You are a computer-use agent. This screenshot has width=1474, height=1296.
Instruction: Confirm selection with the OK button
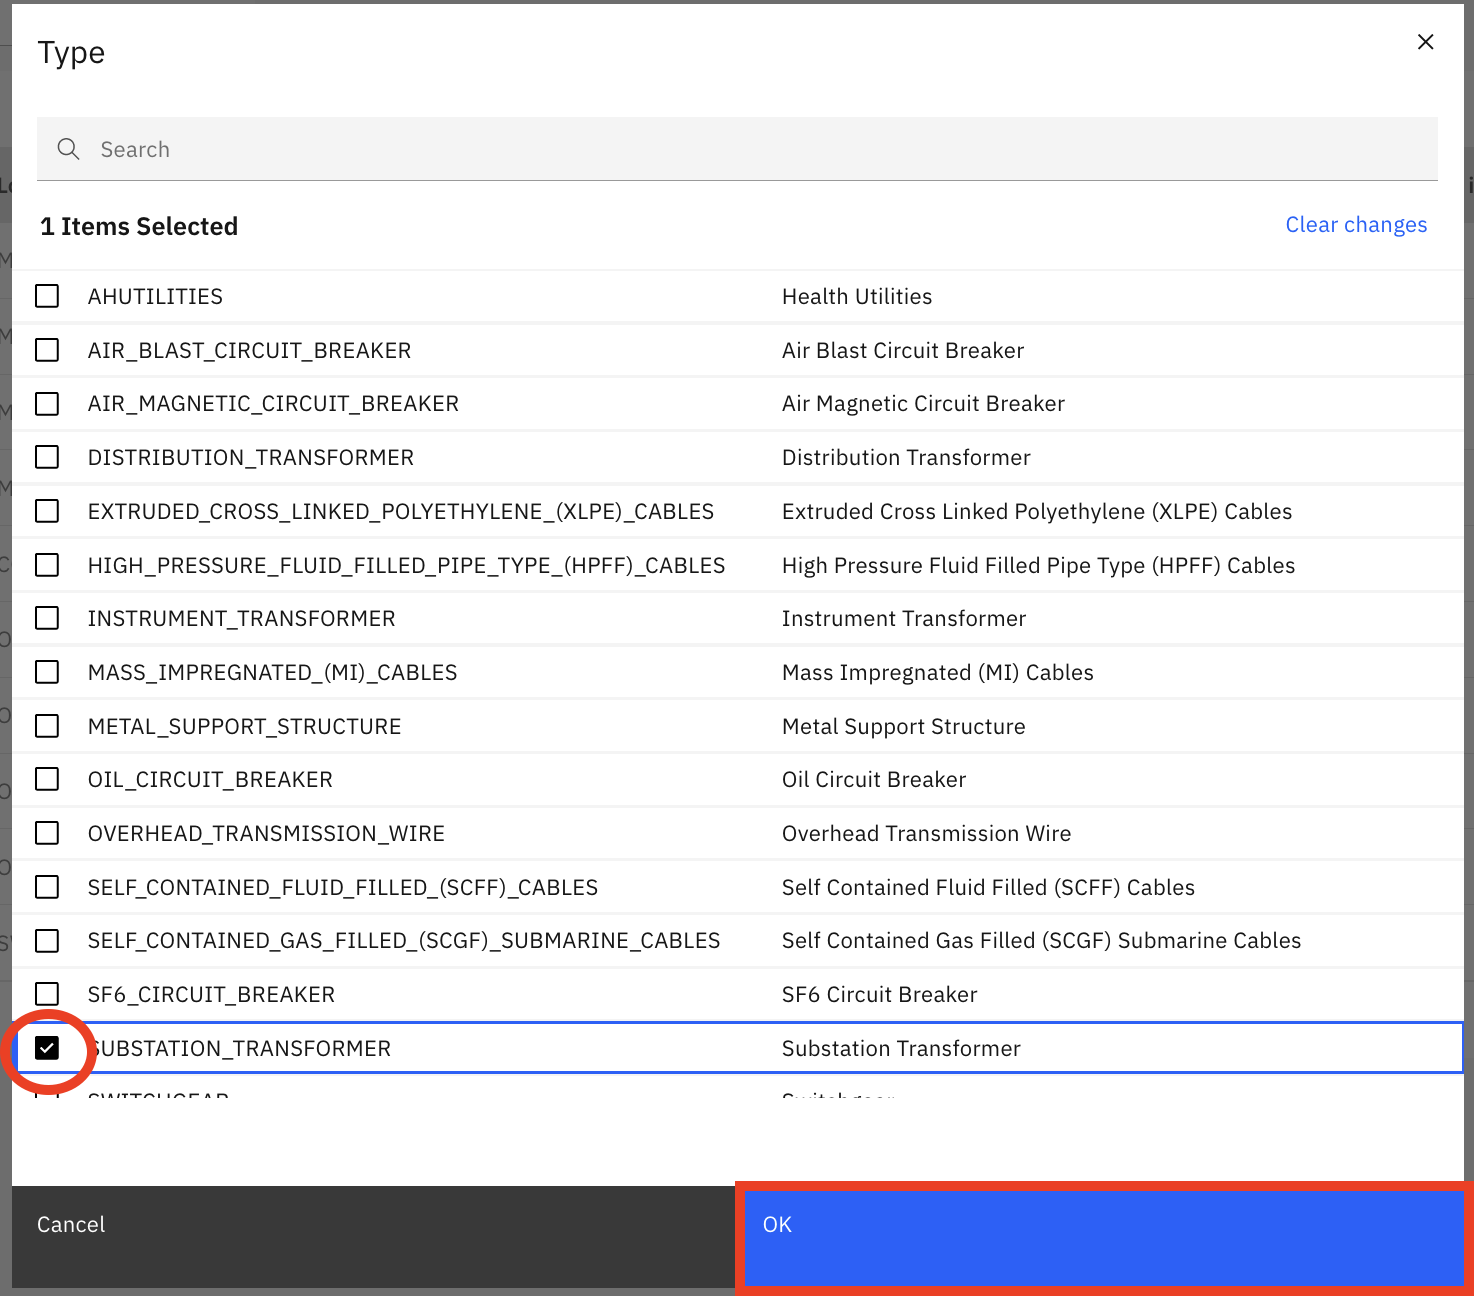(1103, 1237)
